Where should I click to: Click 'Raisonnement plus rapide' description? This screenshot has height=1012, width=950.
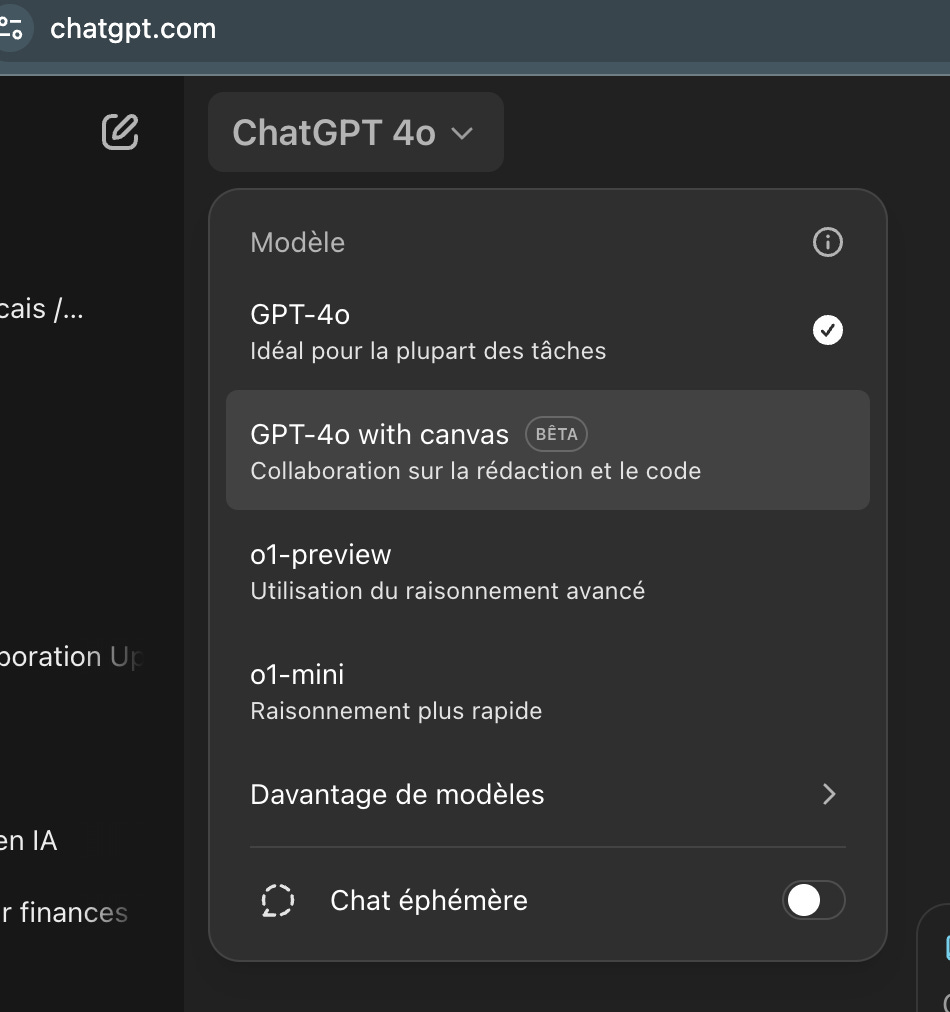click(x=396, y=711)
